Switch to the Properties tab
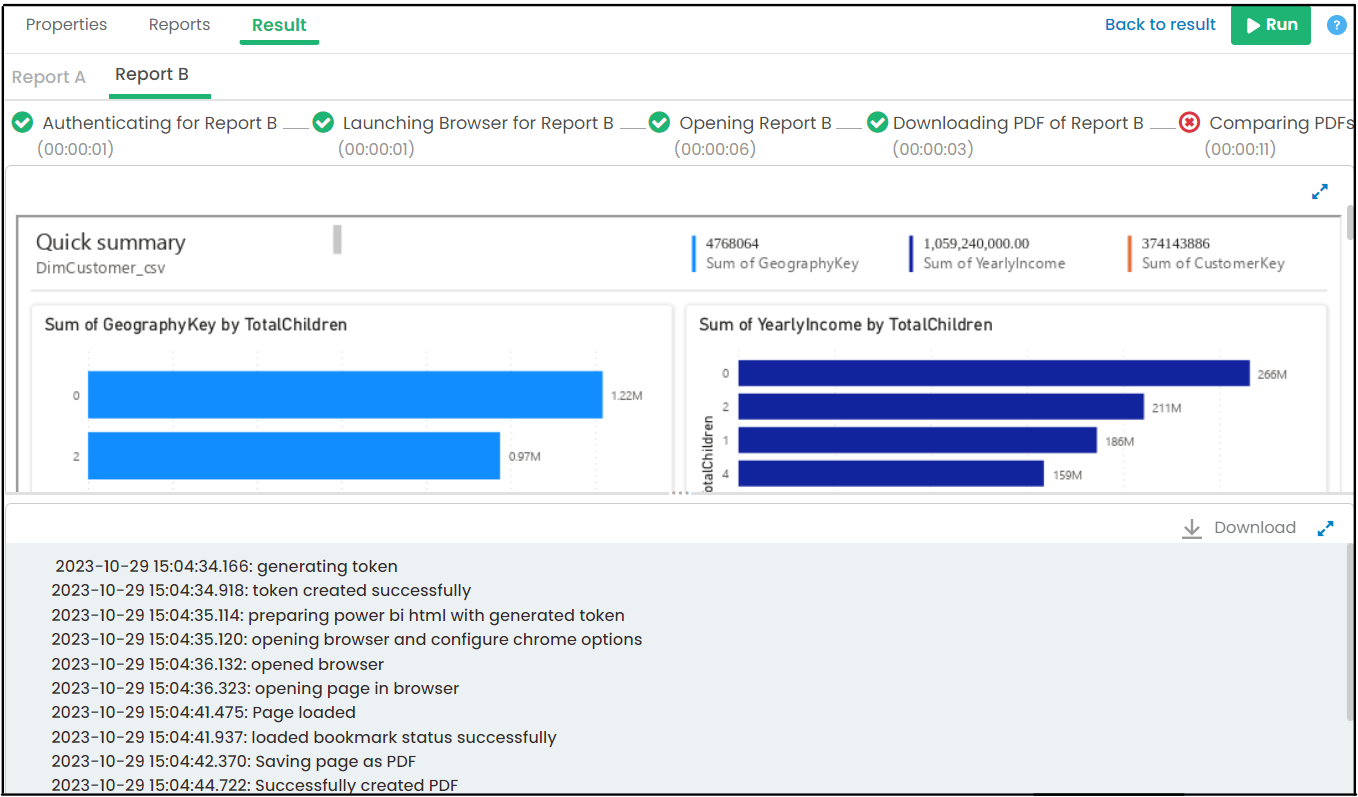1358x797 pixels. click(x=66, y=25)
